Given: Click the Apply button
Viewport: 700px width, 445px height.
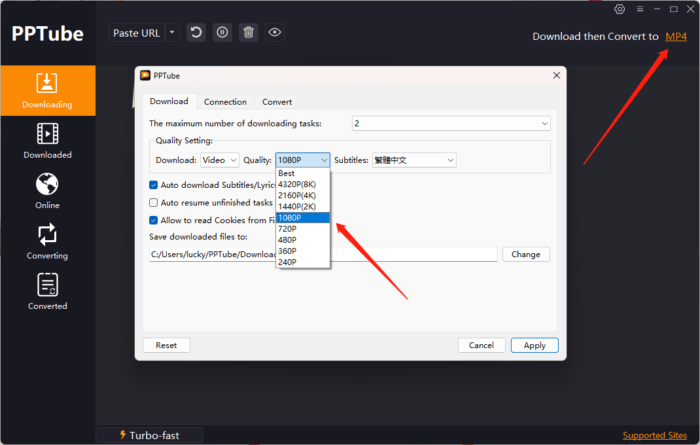Looking at the screenshot, I should point(534,345).
